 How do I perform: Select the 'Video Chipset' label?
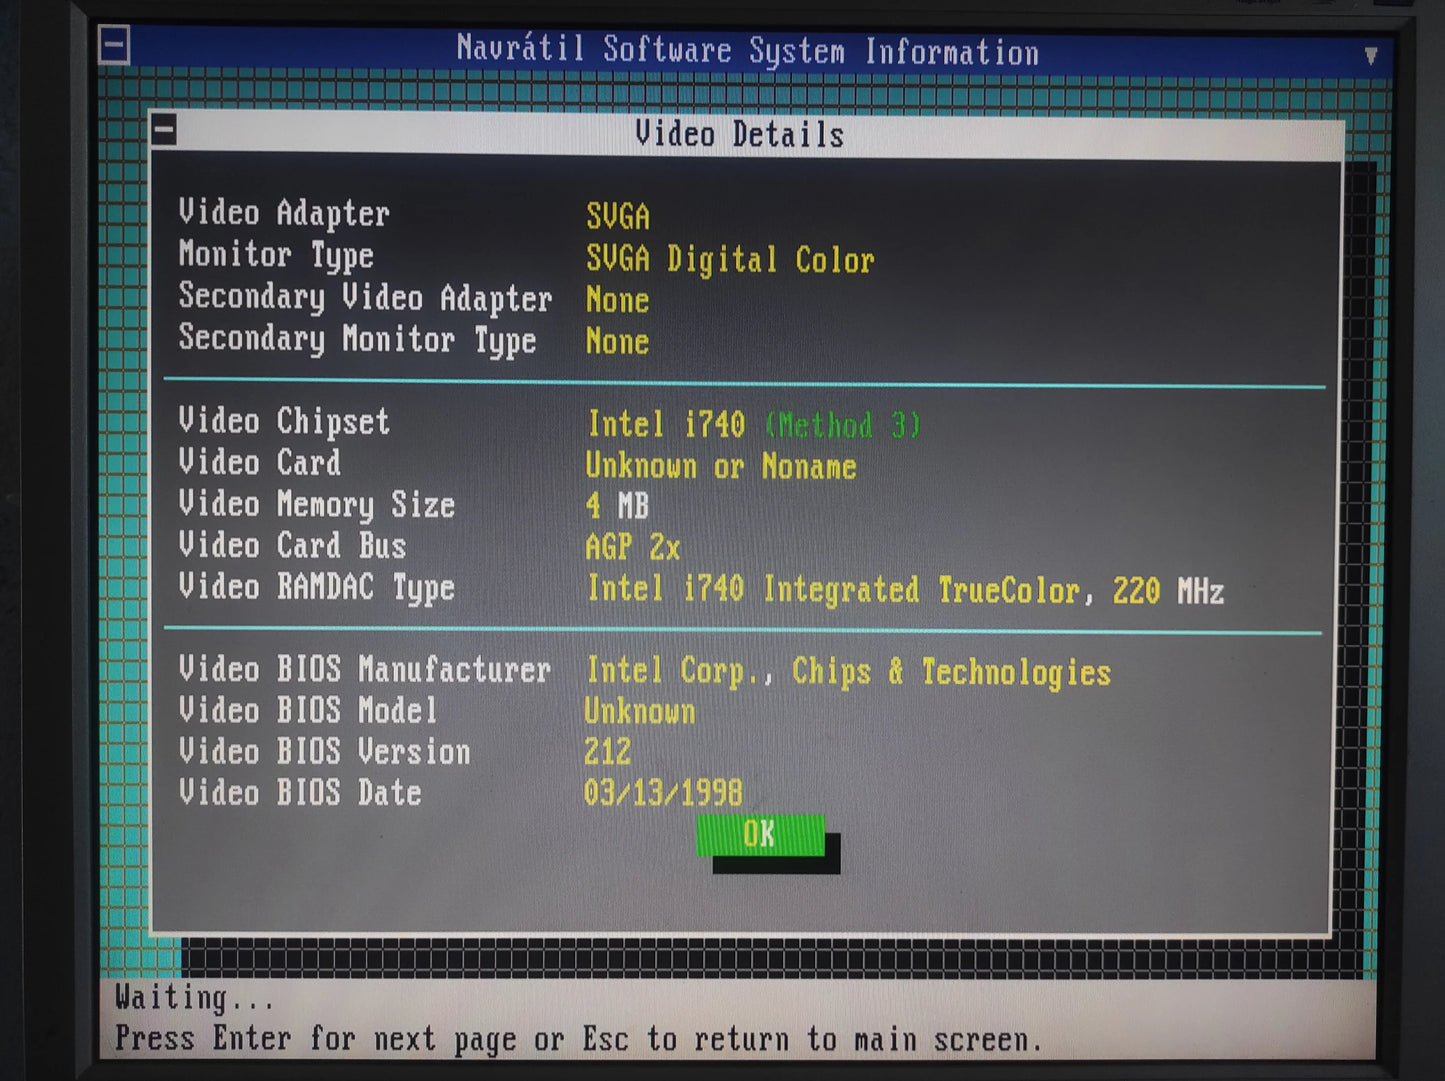[x=284, y=422]
